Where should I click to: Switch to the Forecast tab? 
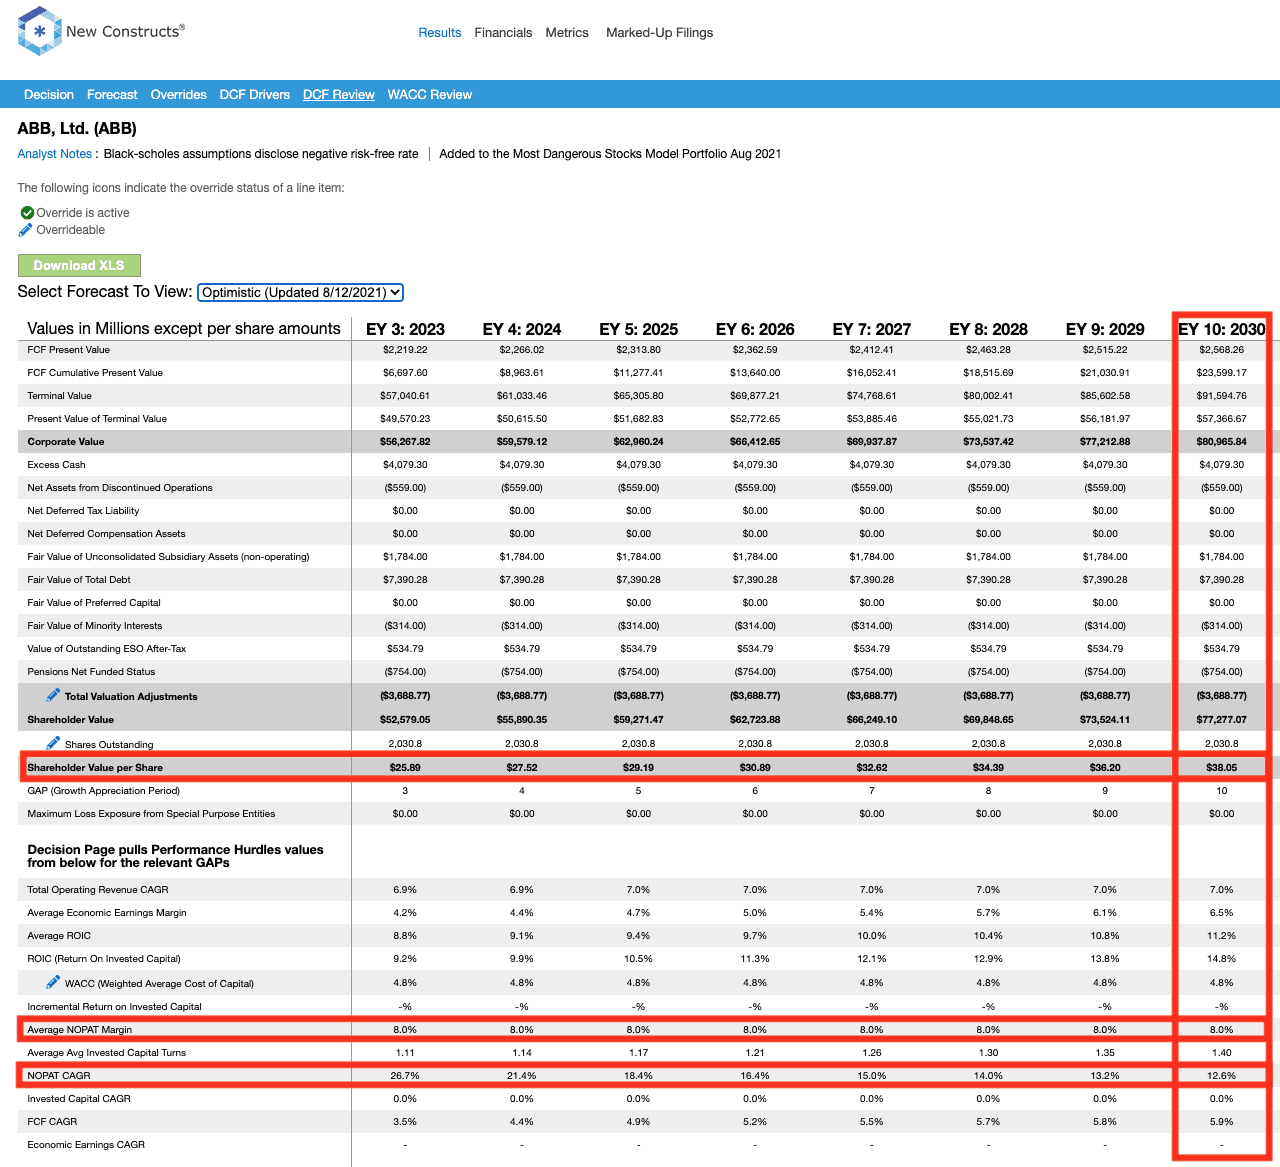(x=112, y=95)
